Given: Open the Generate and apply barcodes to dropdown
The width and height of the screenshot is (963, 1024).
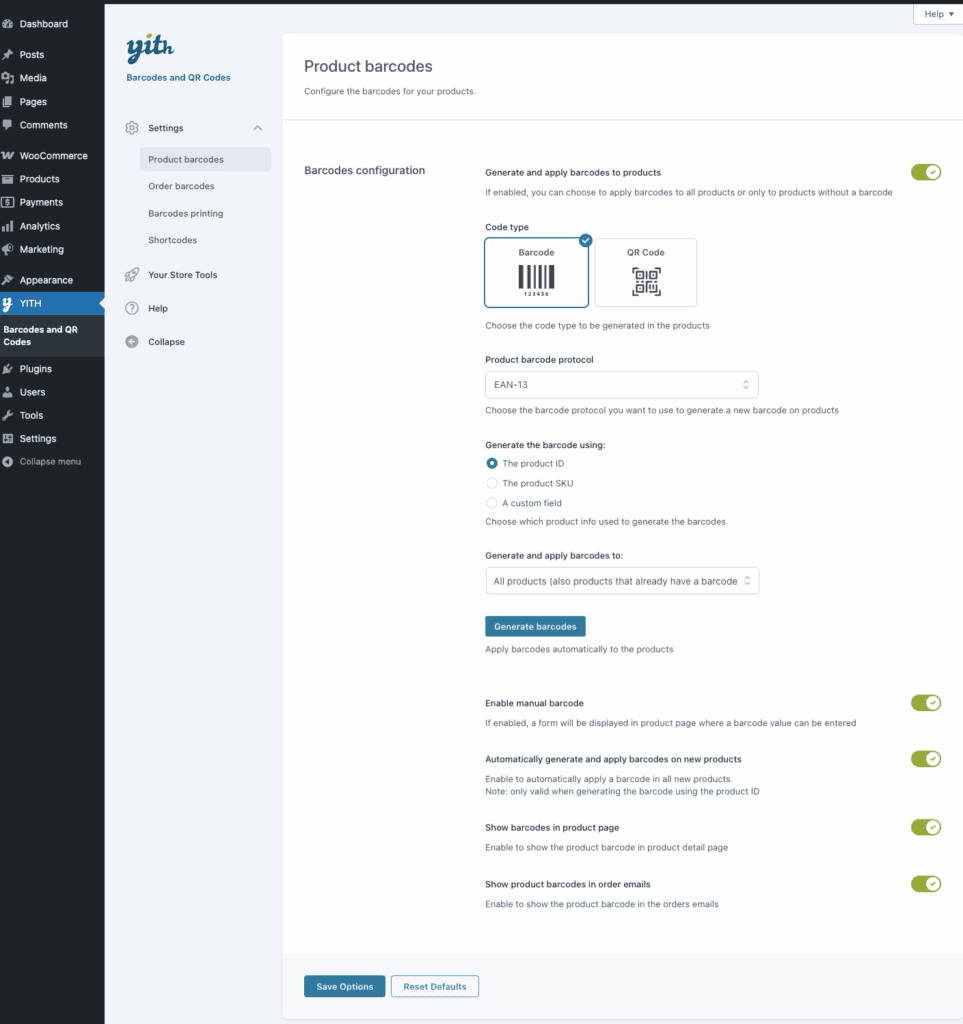Looking at the screenshot, I should click(621, 580).
